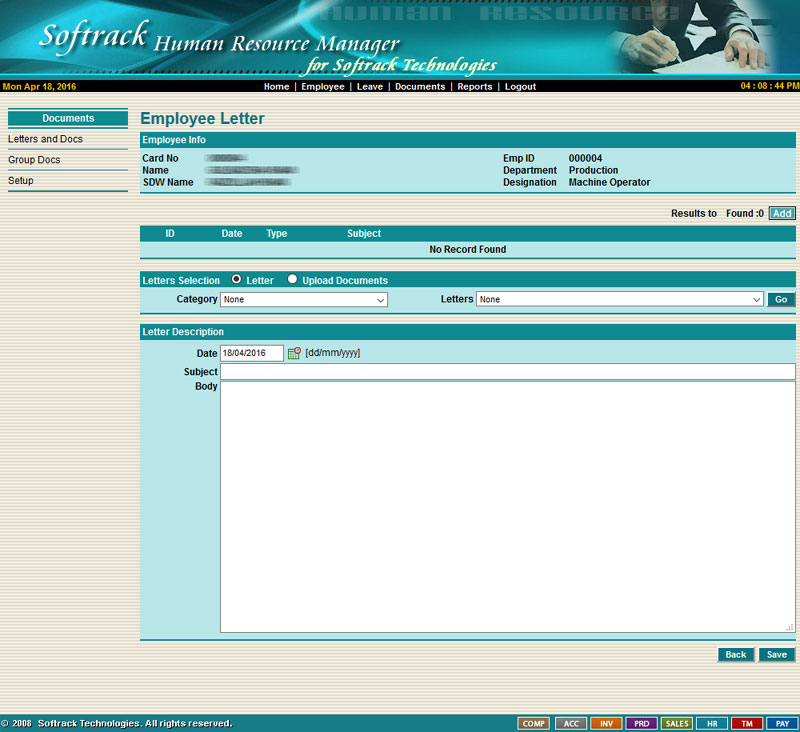Viewport: 800px width, 732px height.
Task: Open the SALES module badge
Action: [676, 723]
